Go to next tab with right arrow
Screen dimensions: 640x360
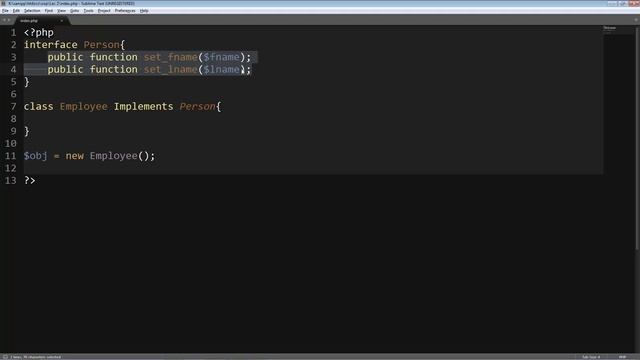[9, 20]
